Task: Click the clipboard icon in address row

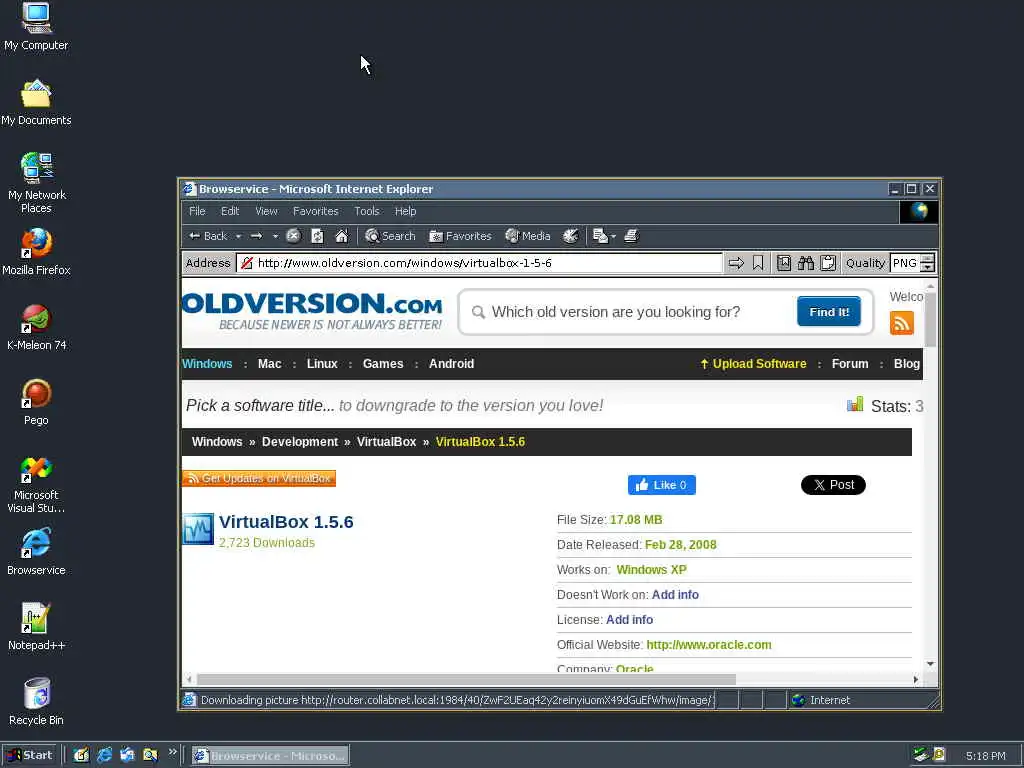Action: 828,263
